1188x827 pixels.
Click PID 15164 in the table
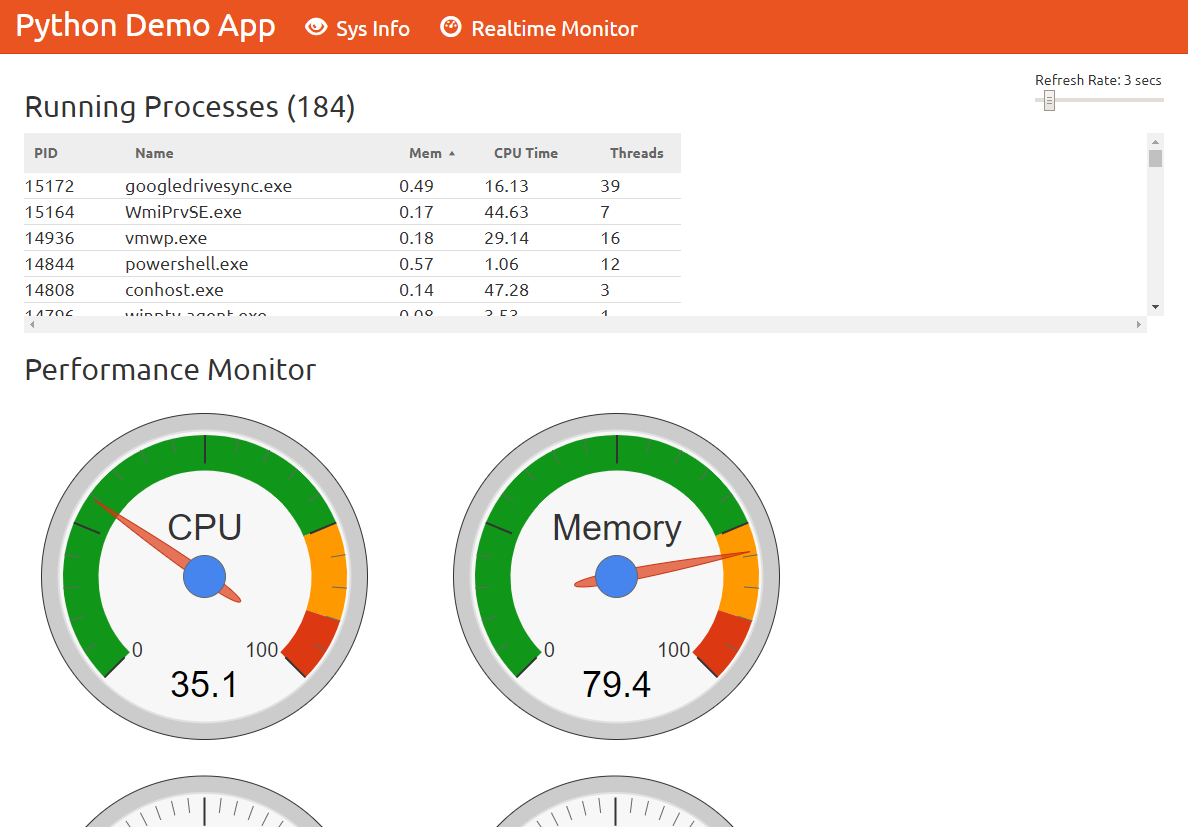[x=49, y=212]
